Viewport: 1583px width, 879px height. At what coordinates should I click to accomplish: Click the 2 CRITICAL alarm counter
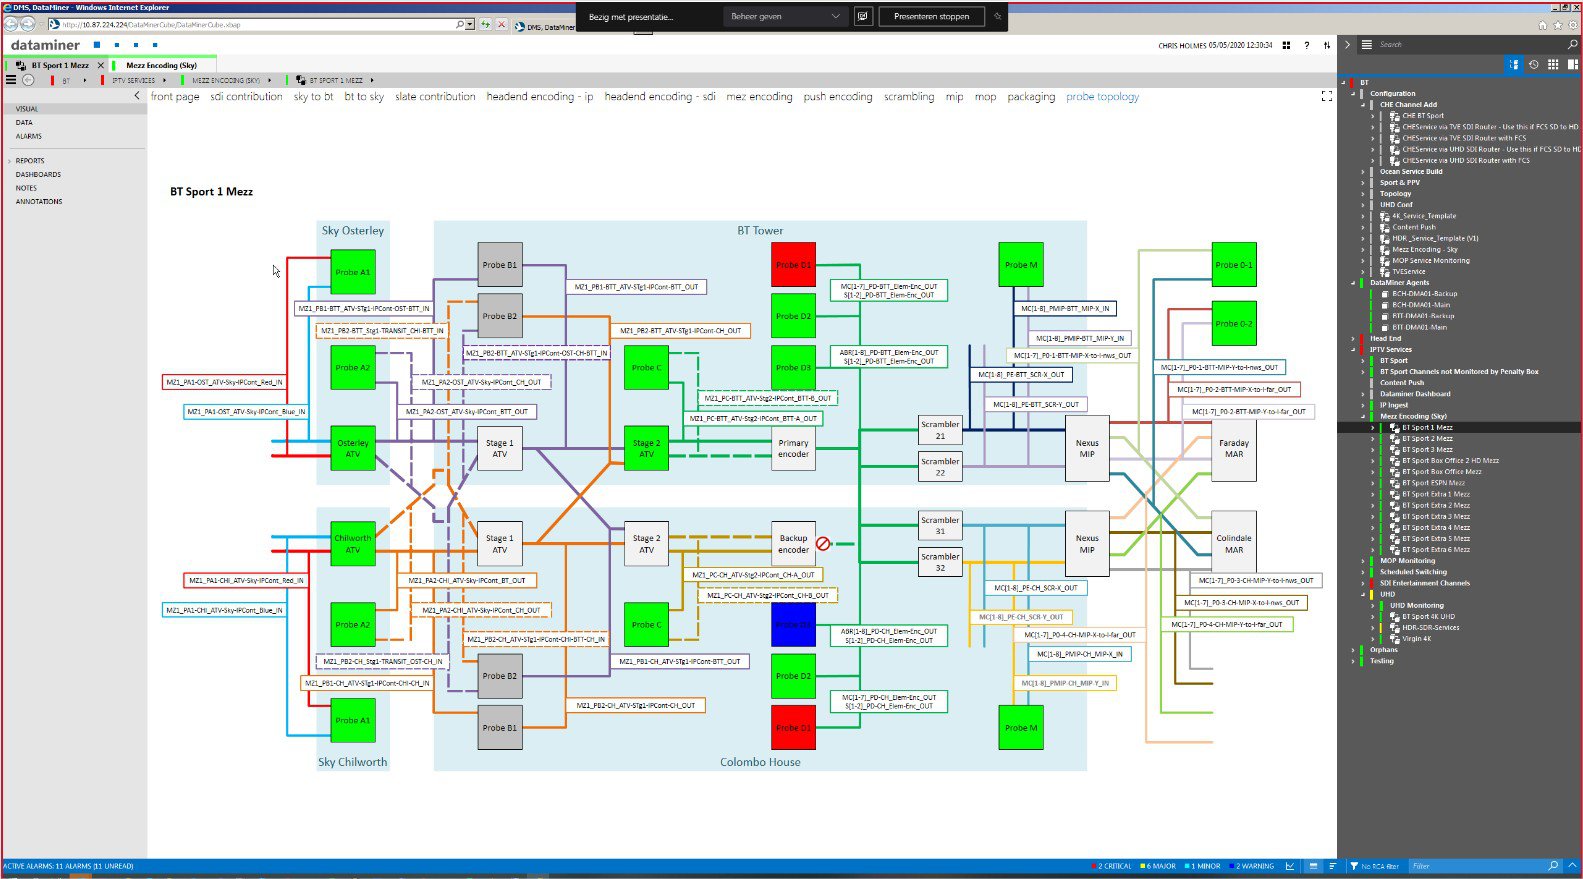tap(1112, 866)
